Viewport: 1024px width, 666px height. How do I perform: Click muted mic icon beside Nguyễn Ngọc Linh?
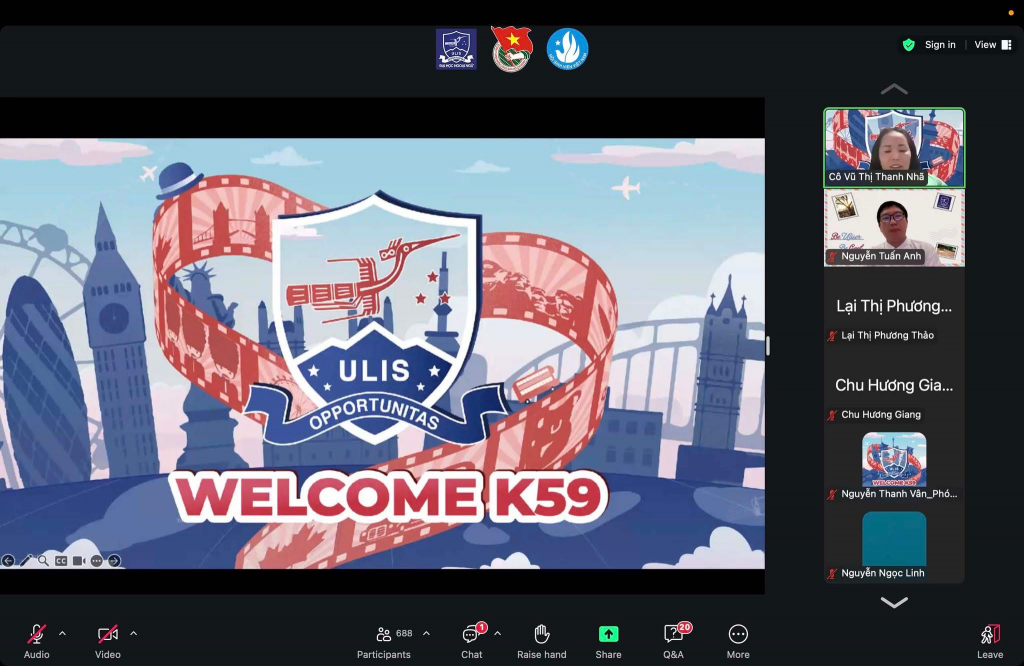833,573
